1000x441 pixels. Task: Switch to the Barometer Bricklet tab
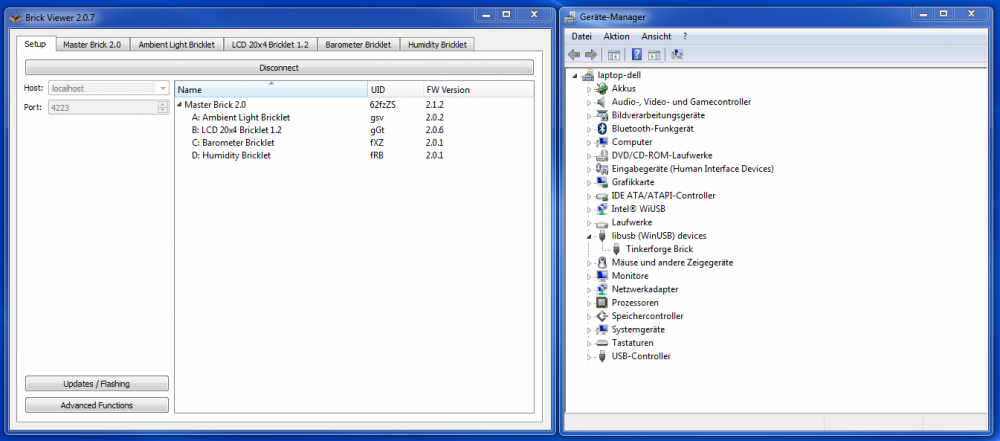tap(357, 45)
